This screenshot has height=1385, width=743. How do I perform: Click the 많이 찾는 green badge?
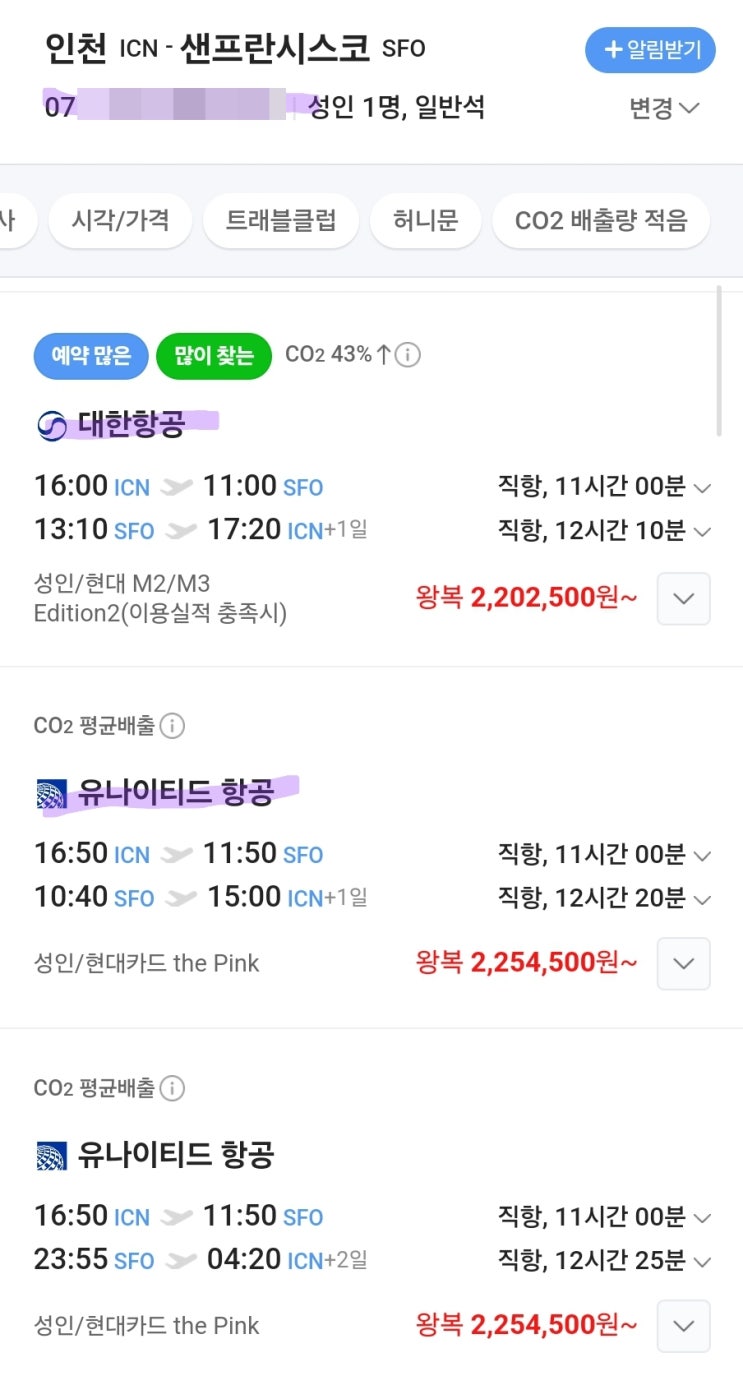click(x=214, y=356)
